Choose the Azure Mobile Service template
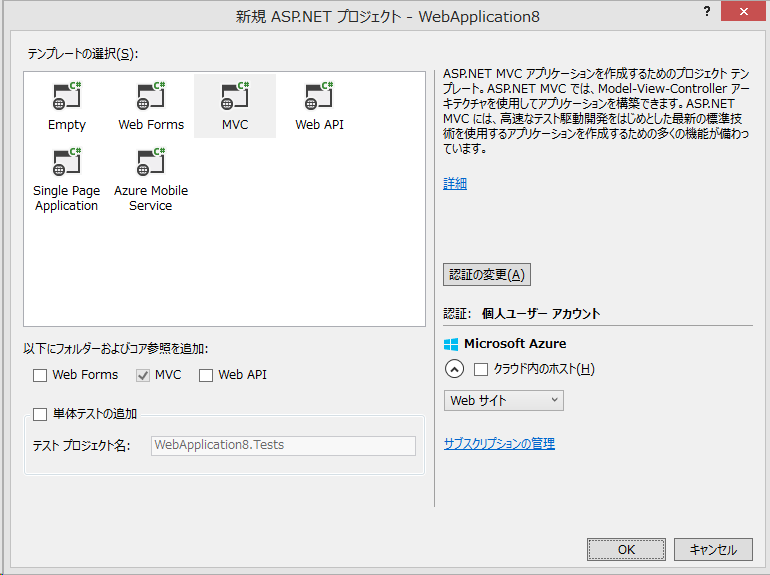The image size is (770, 575). coord(151,179)
